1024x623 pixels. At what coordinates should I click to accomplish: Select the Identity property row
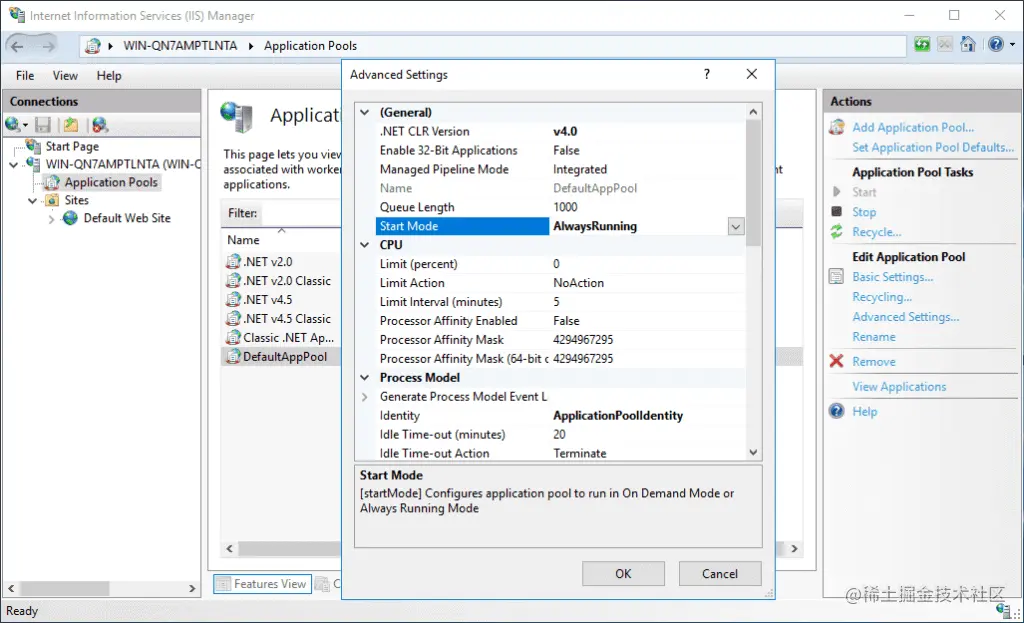(x=562, y=415)
